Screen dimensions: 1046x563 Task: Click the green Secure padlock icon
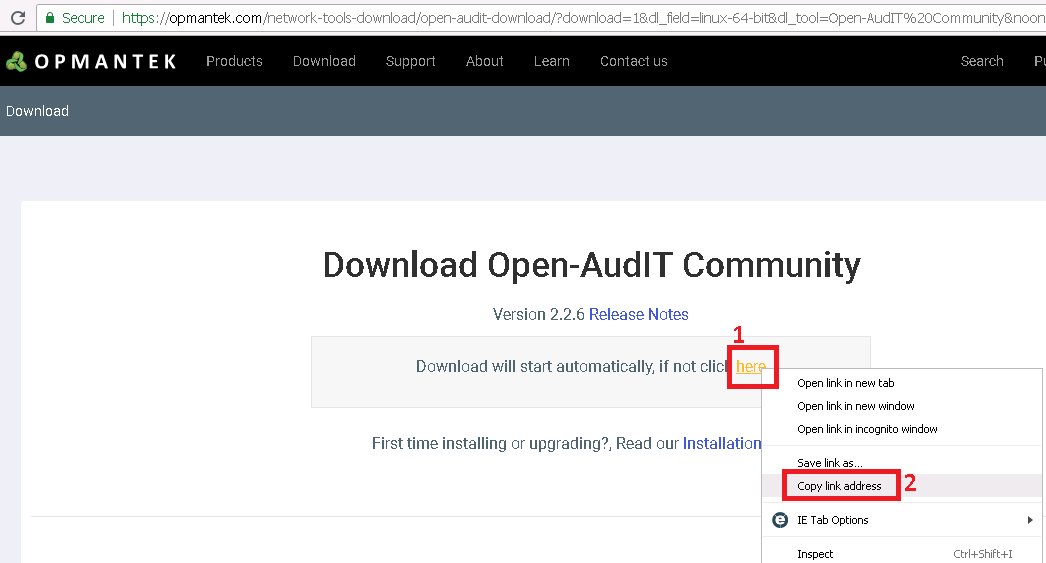pos(50,18)
